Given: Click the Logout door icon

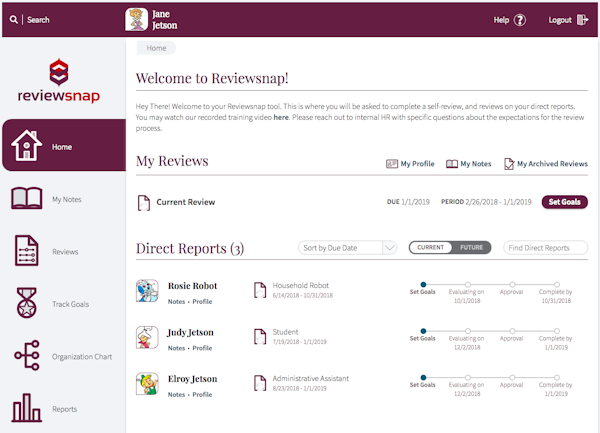Looking at the screenshot, I should tap(582, 20).
